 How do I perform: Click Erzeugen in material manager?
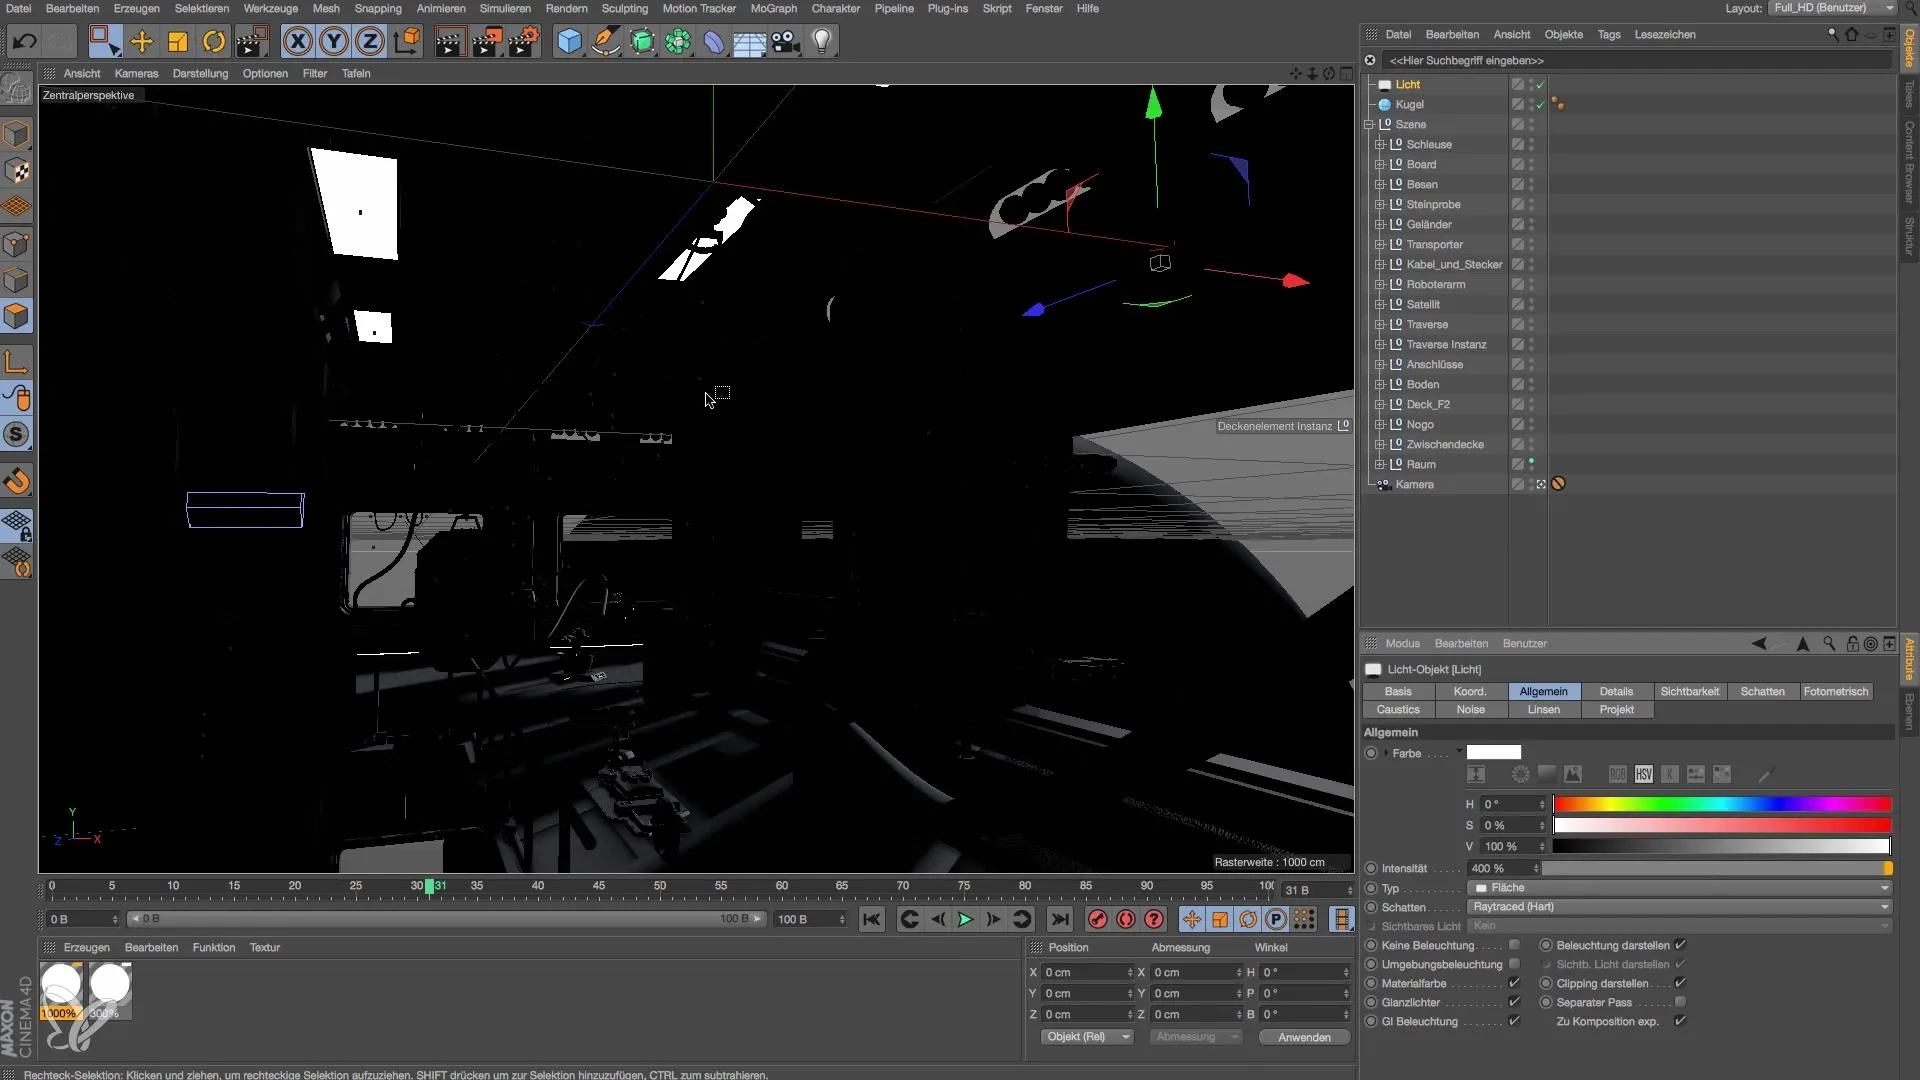click(x=86, y=947)
